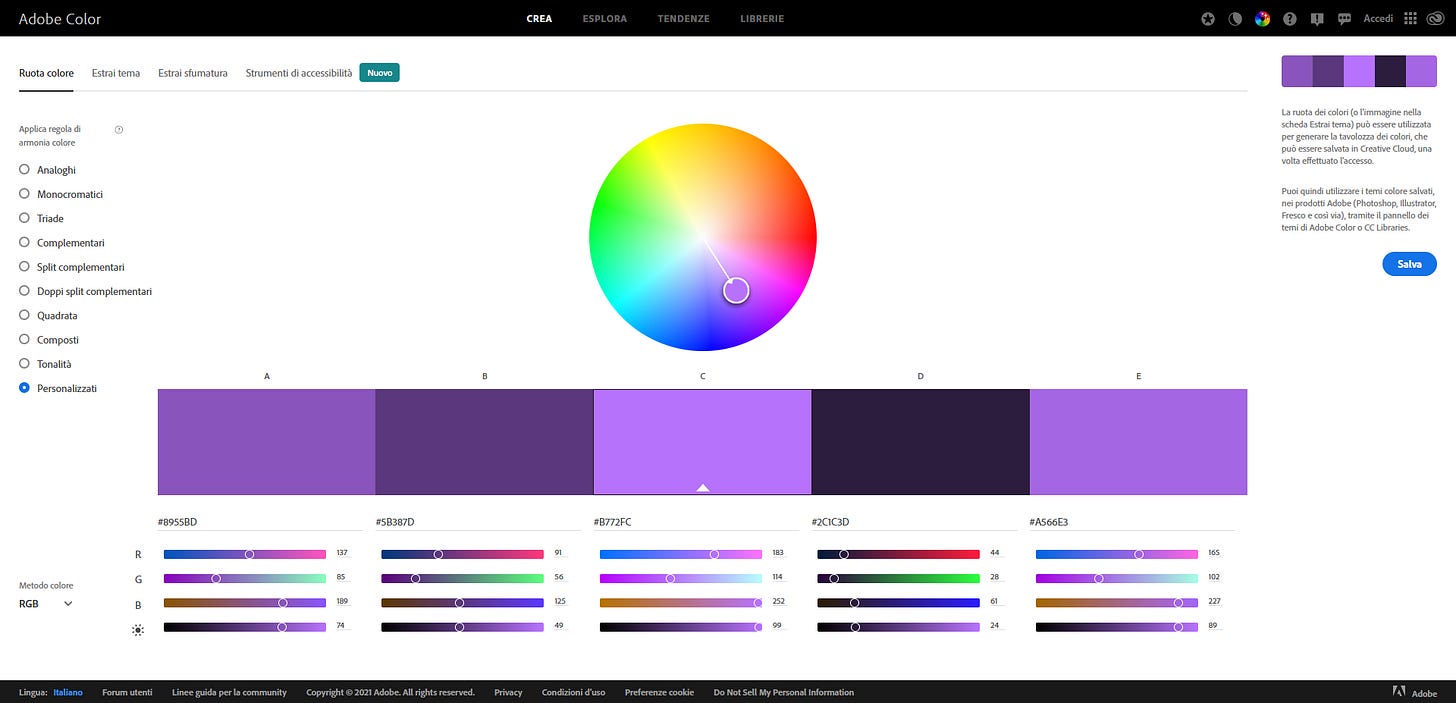The height and width of the screenshot is (703, 1456).
Task: Click the Creative Cloud icon
Action: (1437, 18)
